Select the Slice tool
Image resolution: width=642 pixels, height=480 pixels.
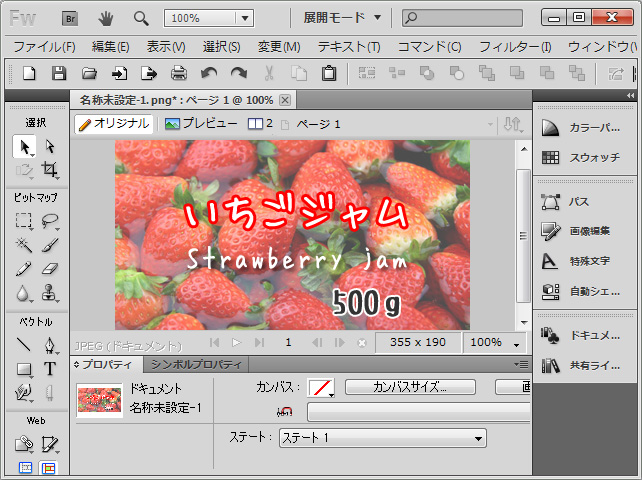point(50,444)
